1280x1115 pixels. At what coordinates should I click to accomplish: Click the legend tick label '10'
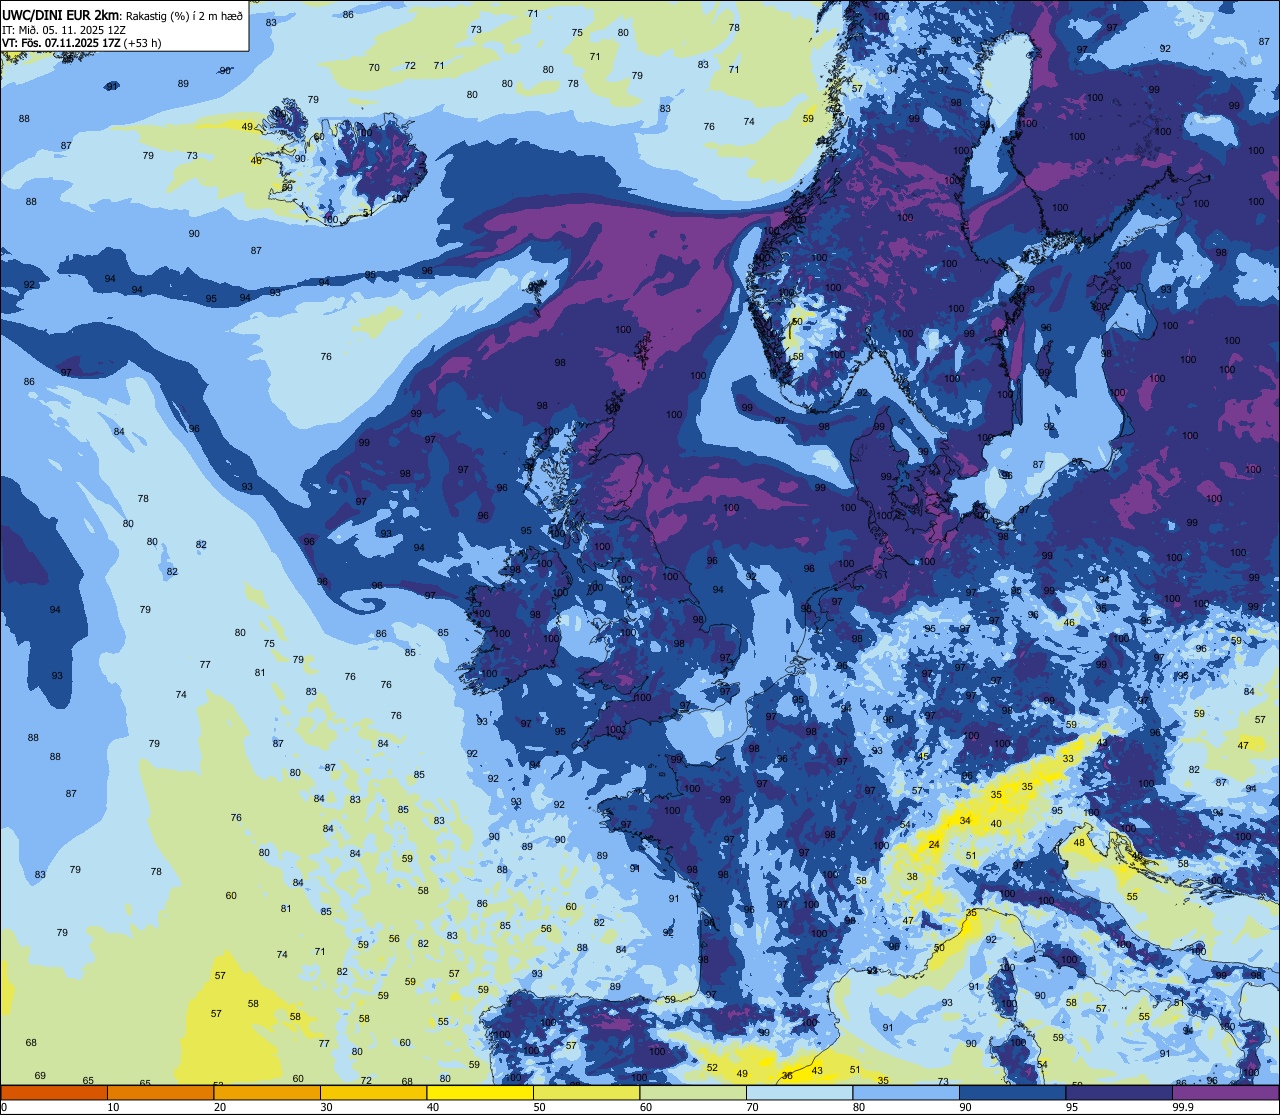pyautogui.click(x=113, y=1107)
